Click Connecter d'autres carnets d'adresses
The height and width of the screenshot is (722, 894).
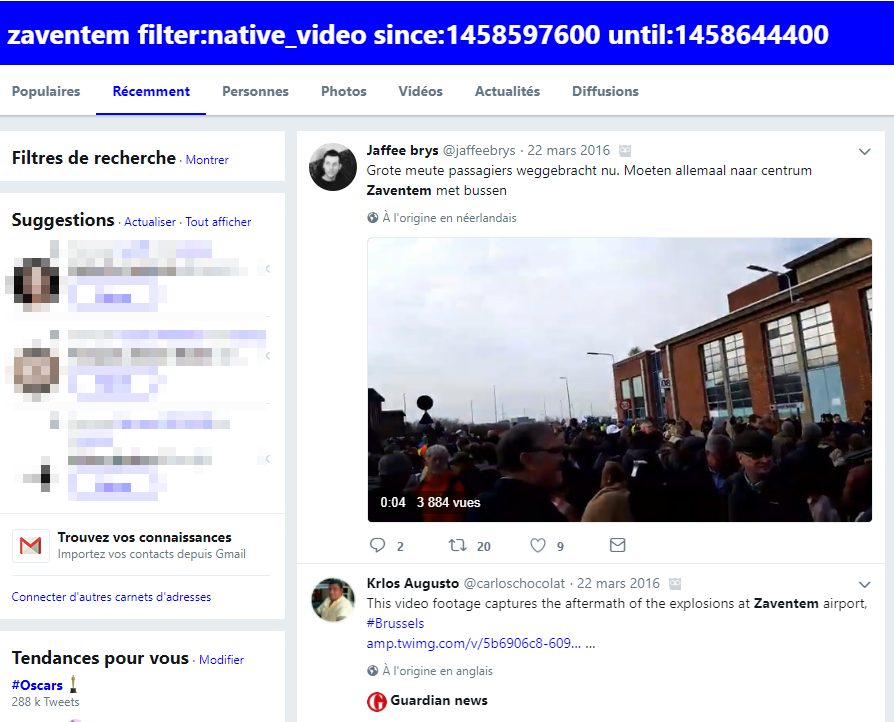pyautogui.click(x=111, y=597)
